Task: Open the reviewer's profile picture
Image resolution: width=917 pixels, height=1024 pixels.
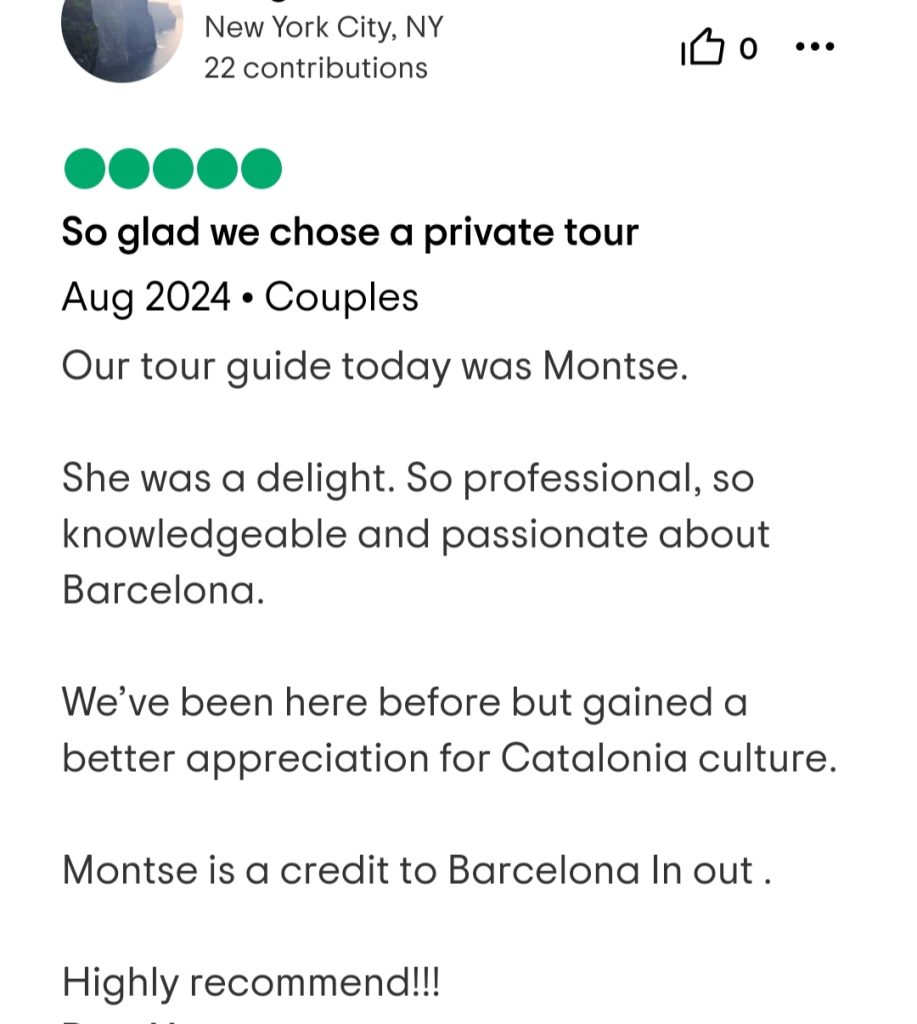Action: click(x=122, y=35)
